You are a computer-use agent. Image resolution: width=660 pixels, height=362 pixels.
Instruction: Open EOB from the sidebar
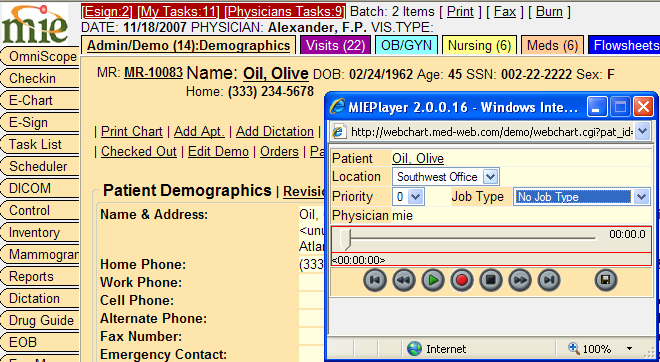pyautogui.click(x=40, y=342)
